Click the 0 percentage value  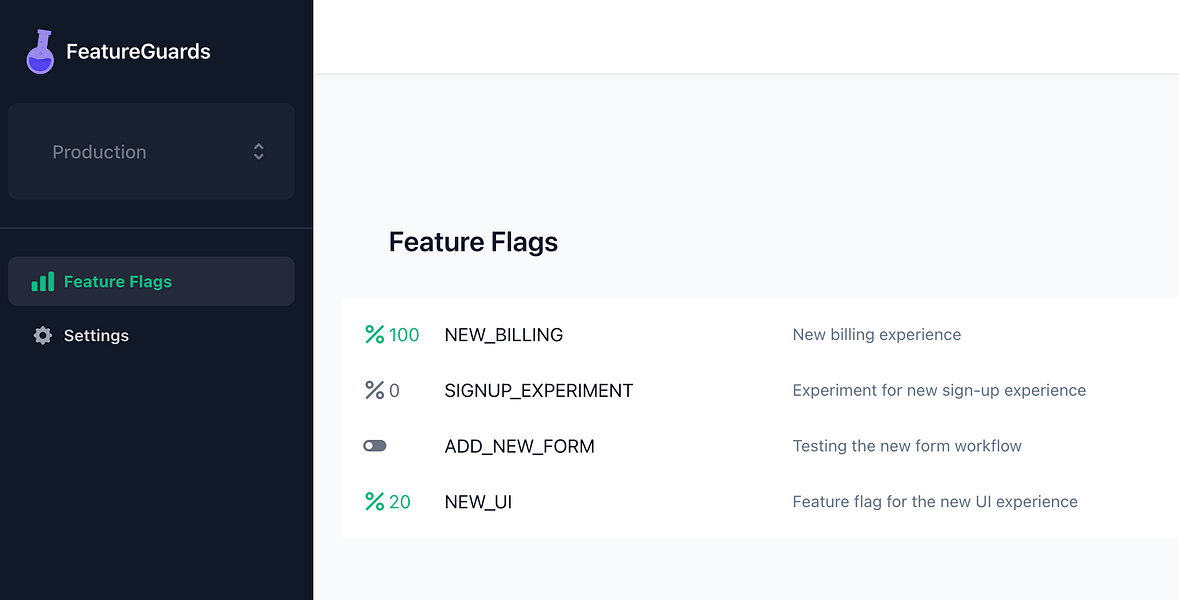coord(394,391)
